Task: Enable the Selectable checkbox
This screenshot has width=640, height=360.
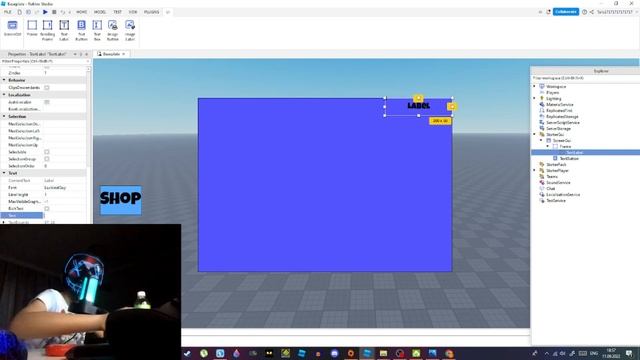Action: [47, 152]
